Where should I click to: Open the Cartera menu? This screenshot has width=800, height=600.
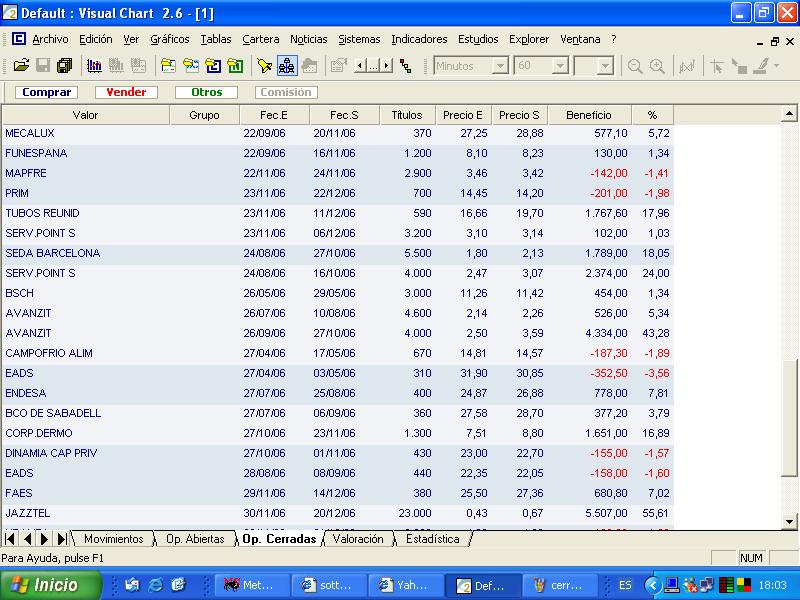(261, 39)
